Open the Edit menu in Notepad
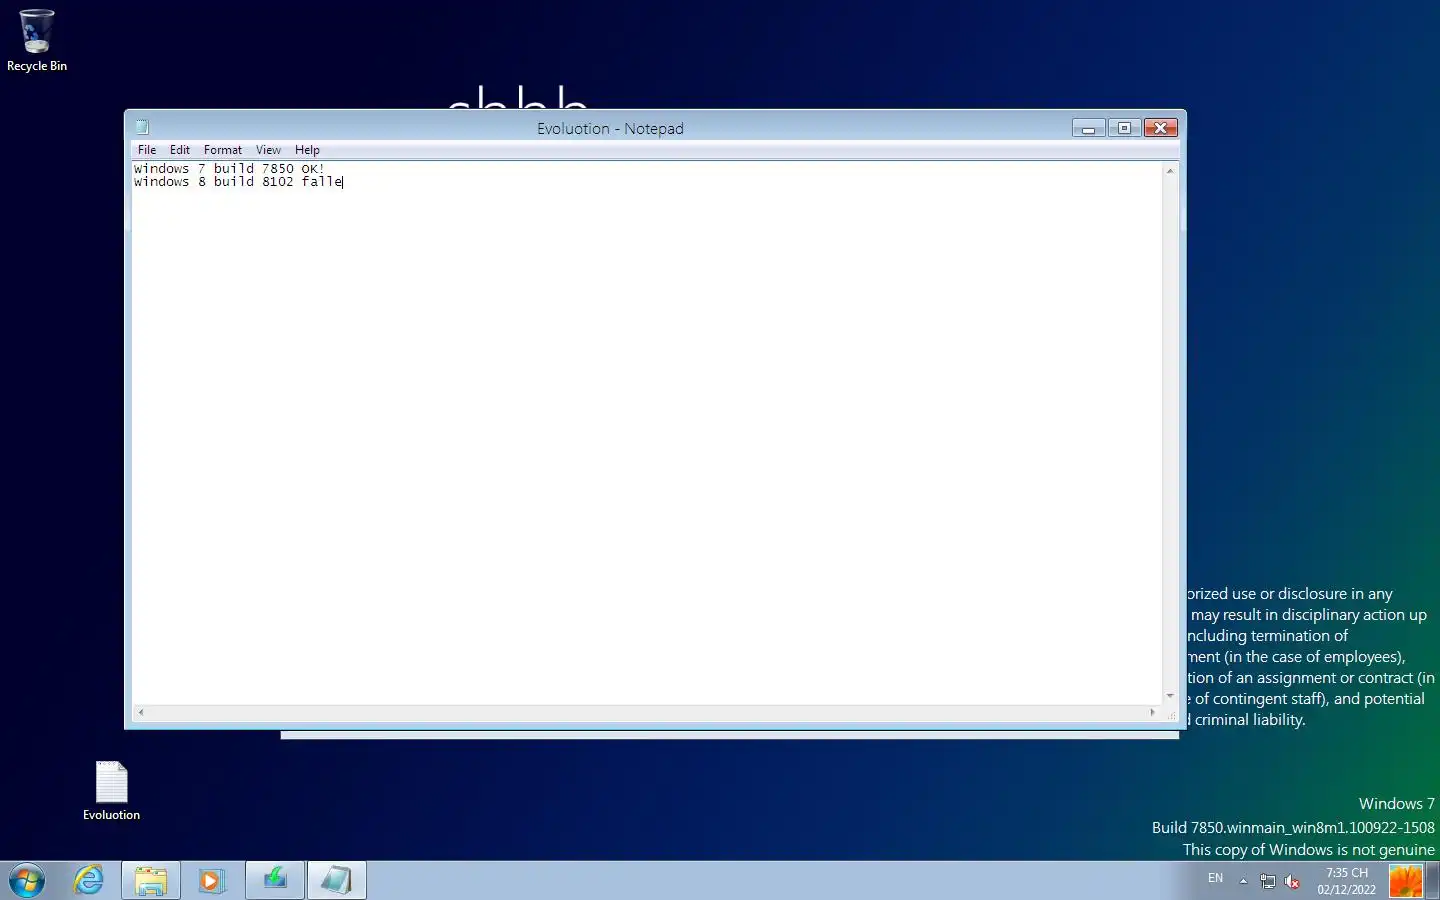 (180, 150)
